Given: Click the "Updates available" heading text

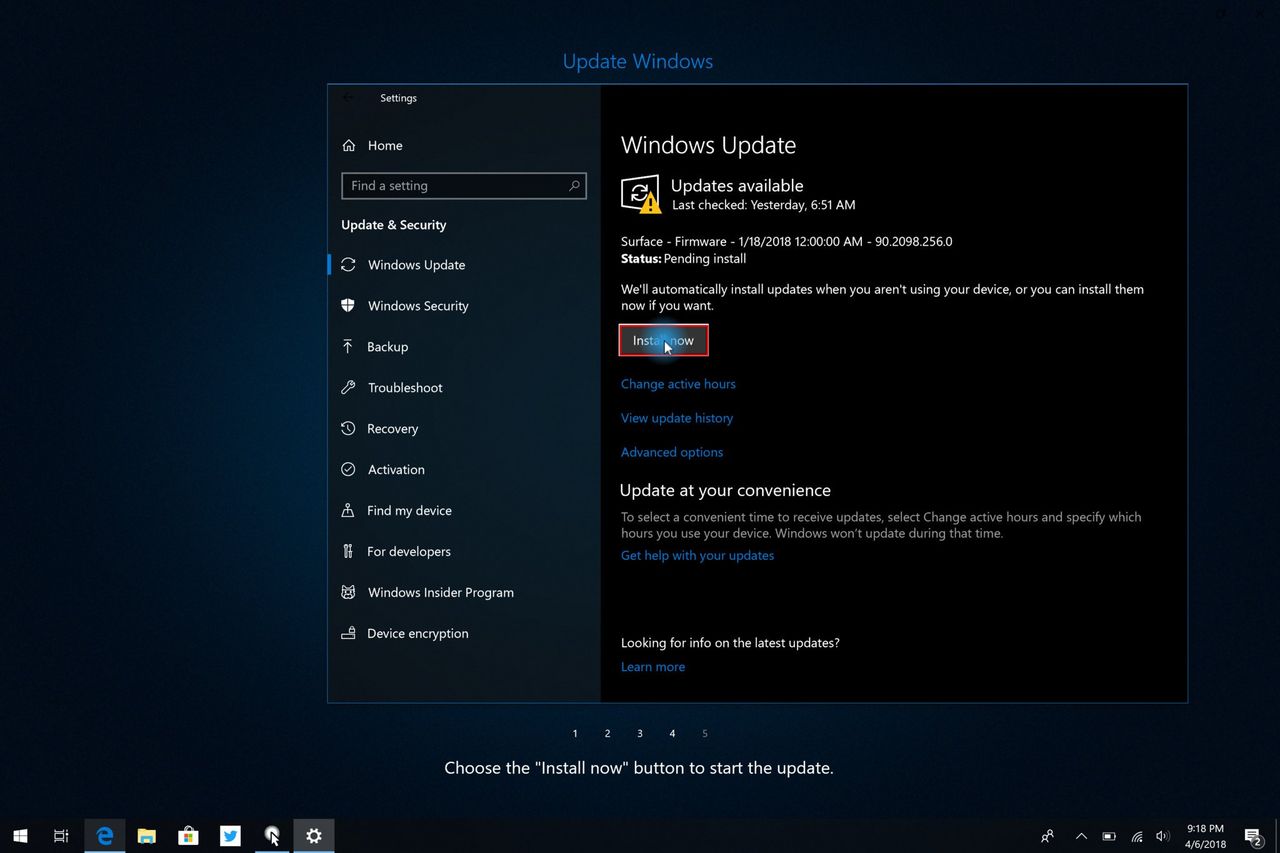Looking at the screenshot, I should coord(737,186).
